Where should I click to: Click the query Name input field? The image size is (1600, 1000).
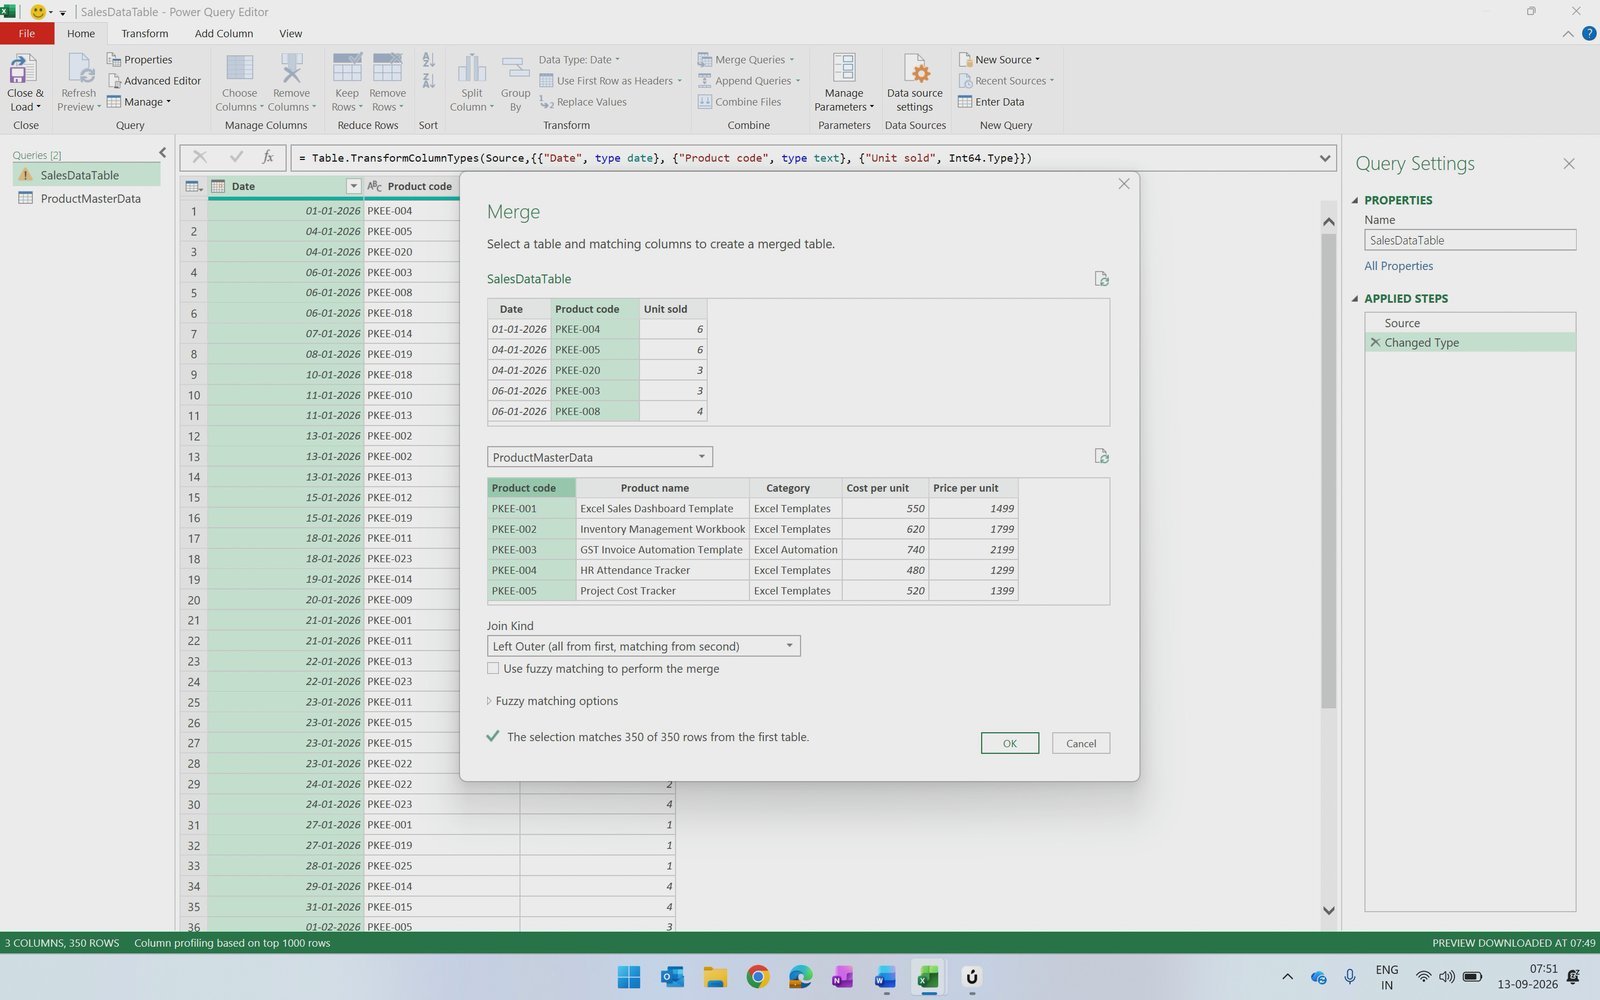coord(1470,240)
